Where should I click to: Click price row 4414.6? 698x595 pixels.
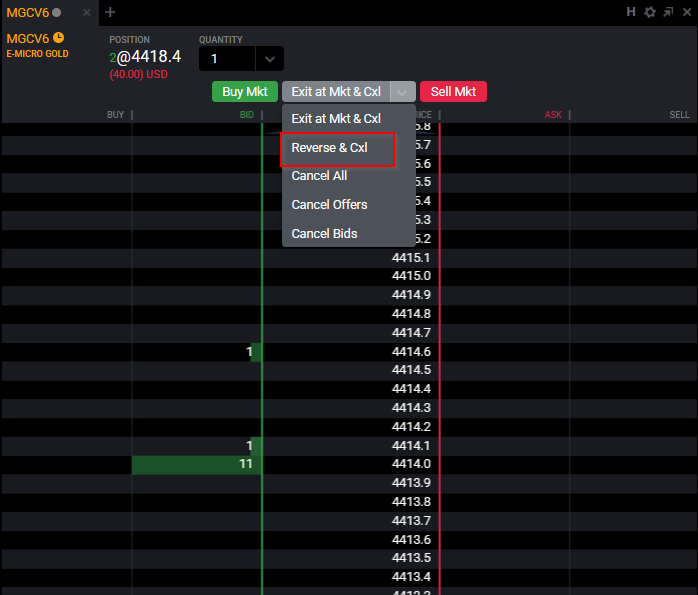click(351, 352)
